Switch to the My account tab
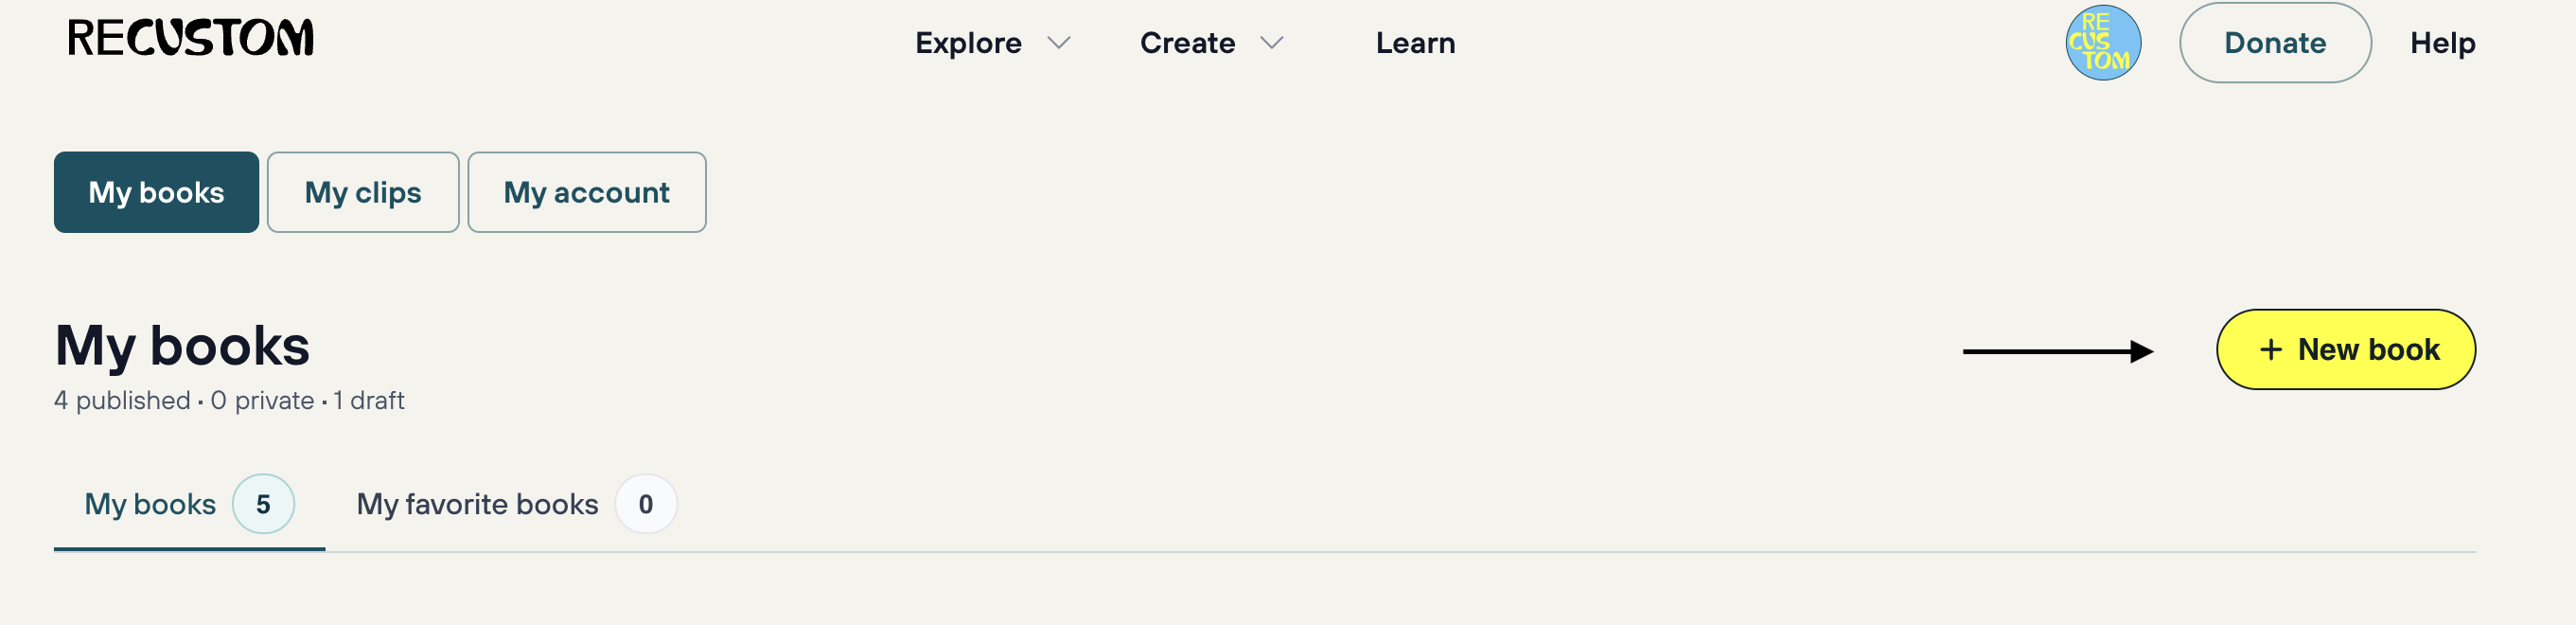 587,192
